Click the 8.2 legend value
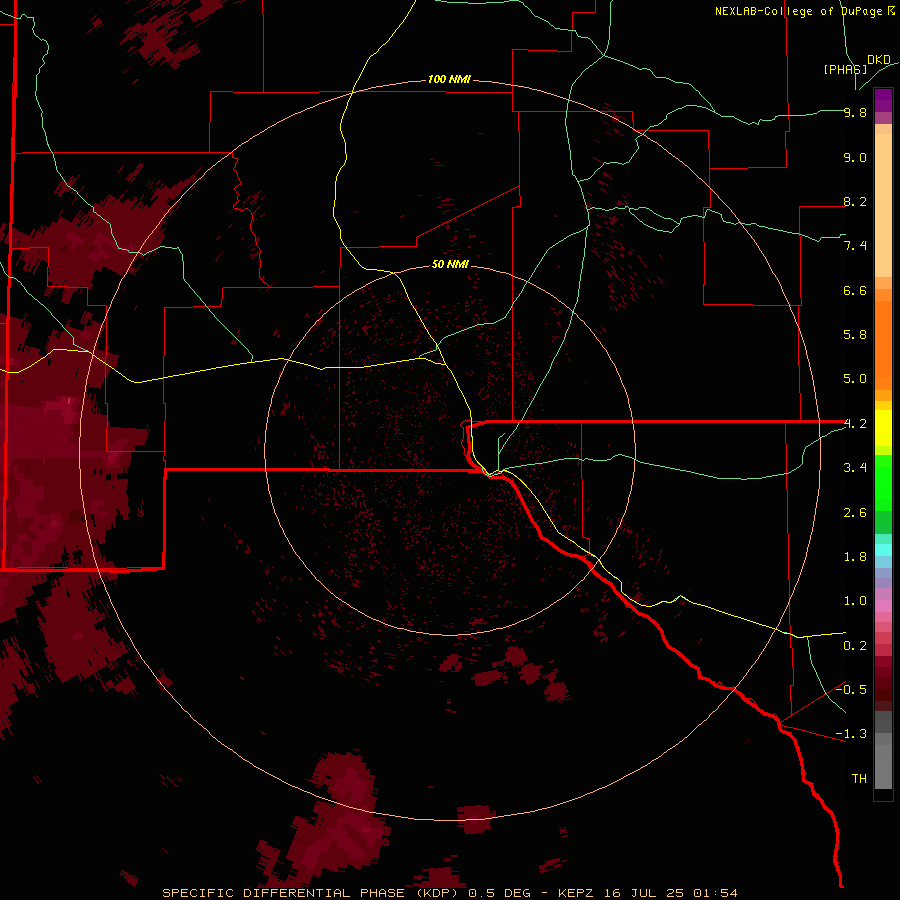 [x=855, y=201]
